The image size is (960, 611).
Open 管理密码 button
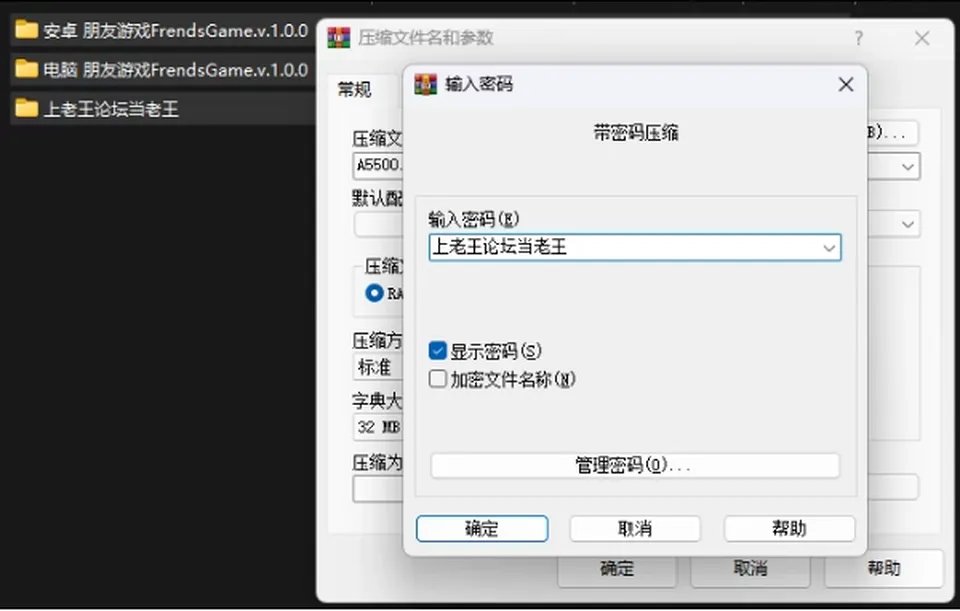click(x=635, y=465)
